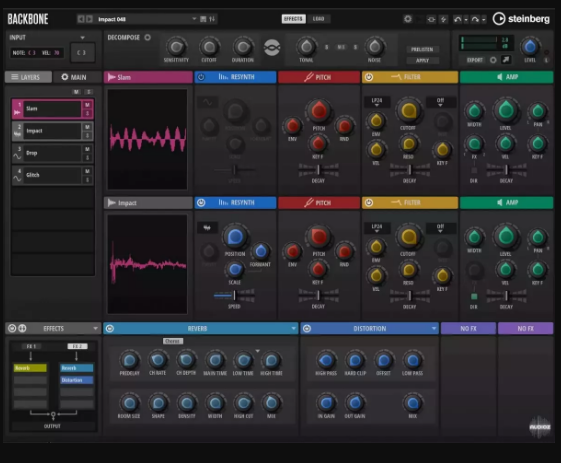
Task: Open the Slam filter type LP24 dropdown
Action: pyautogui.click(x=377, y=102)
